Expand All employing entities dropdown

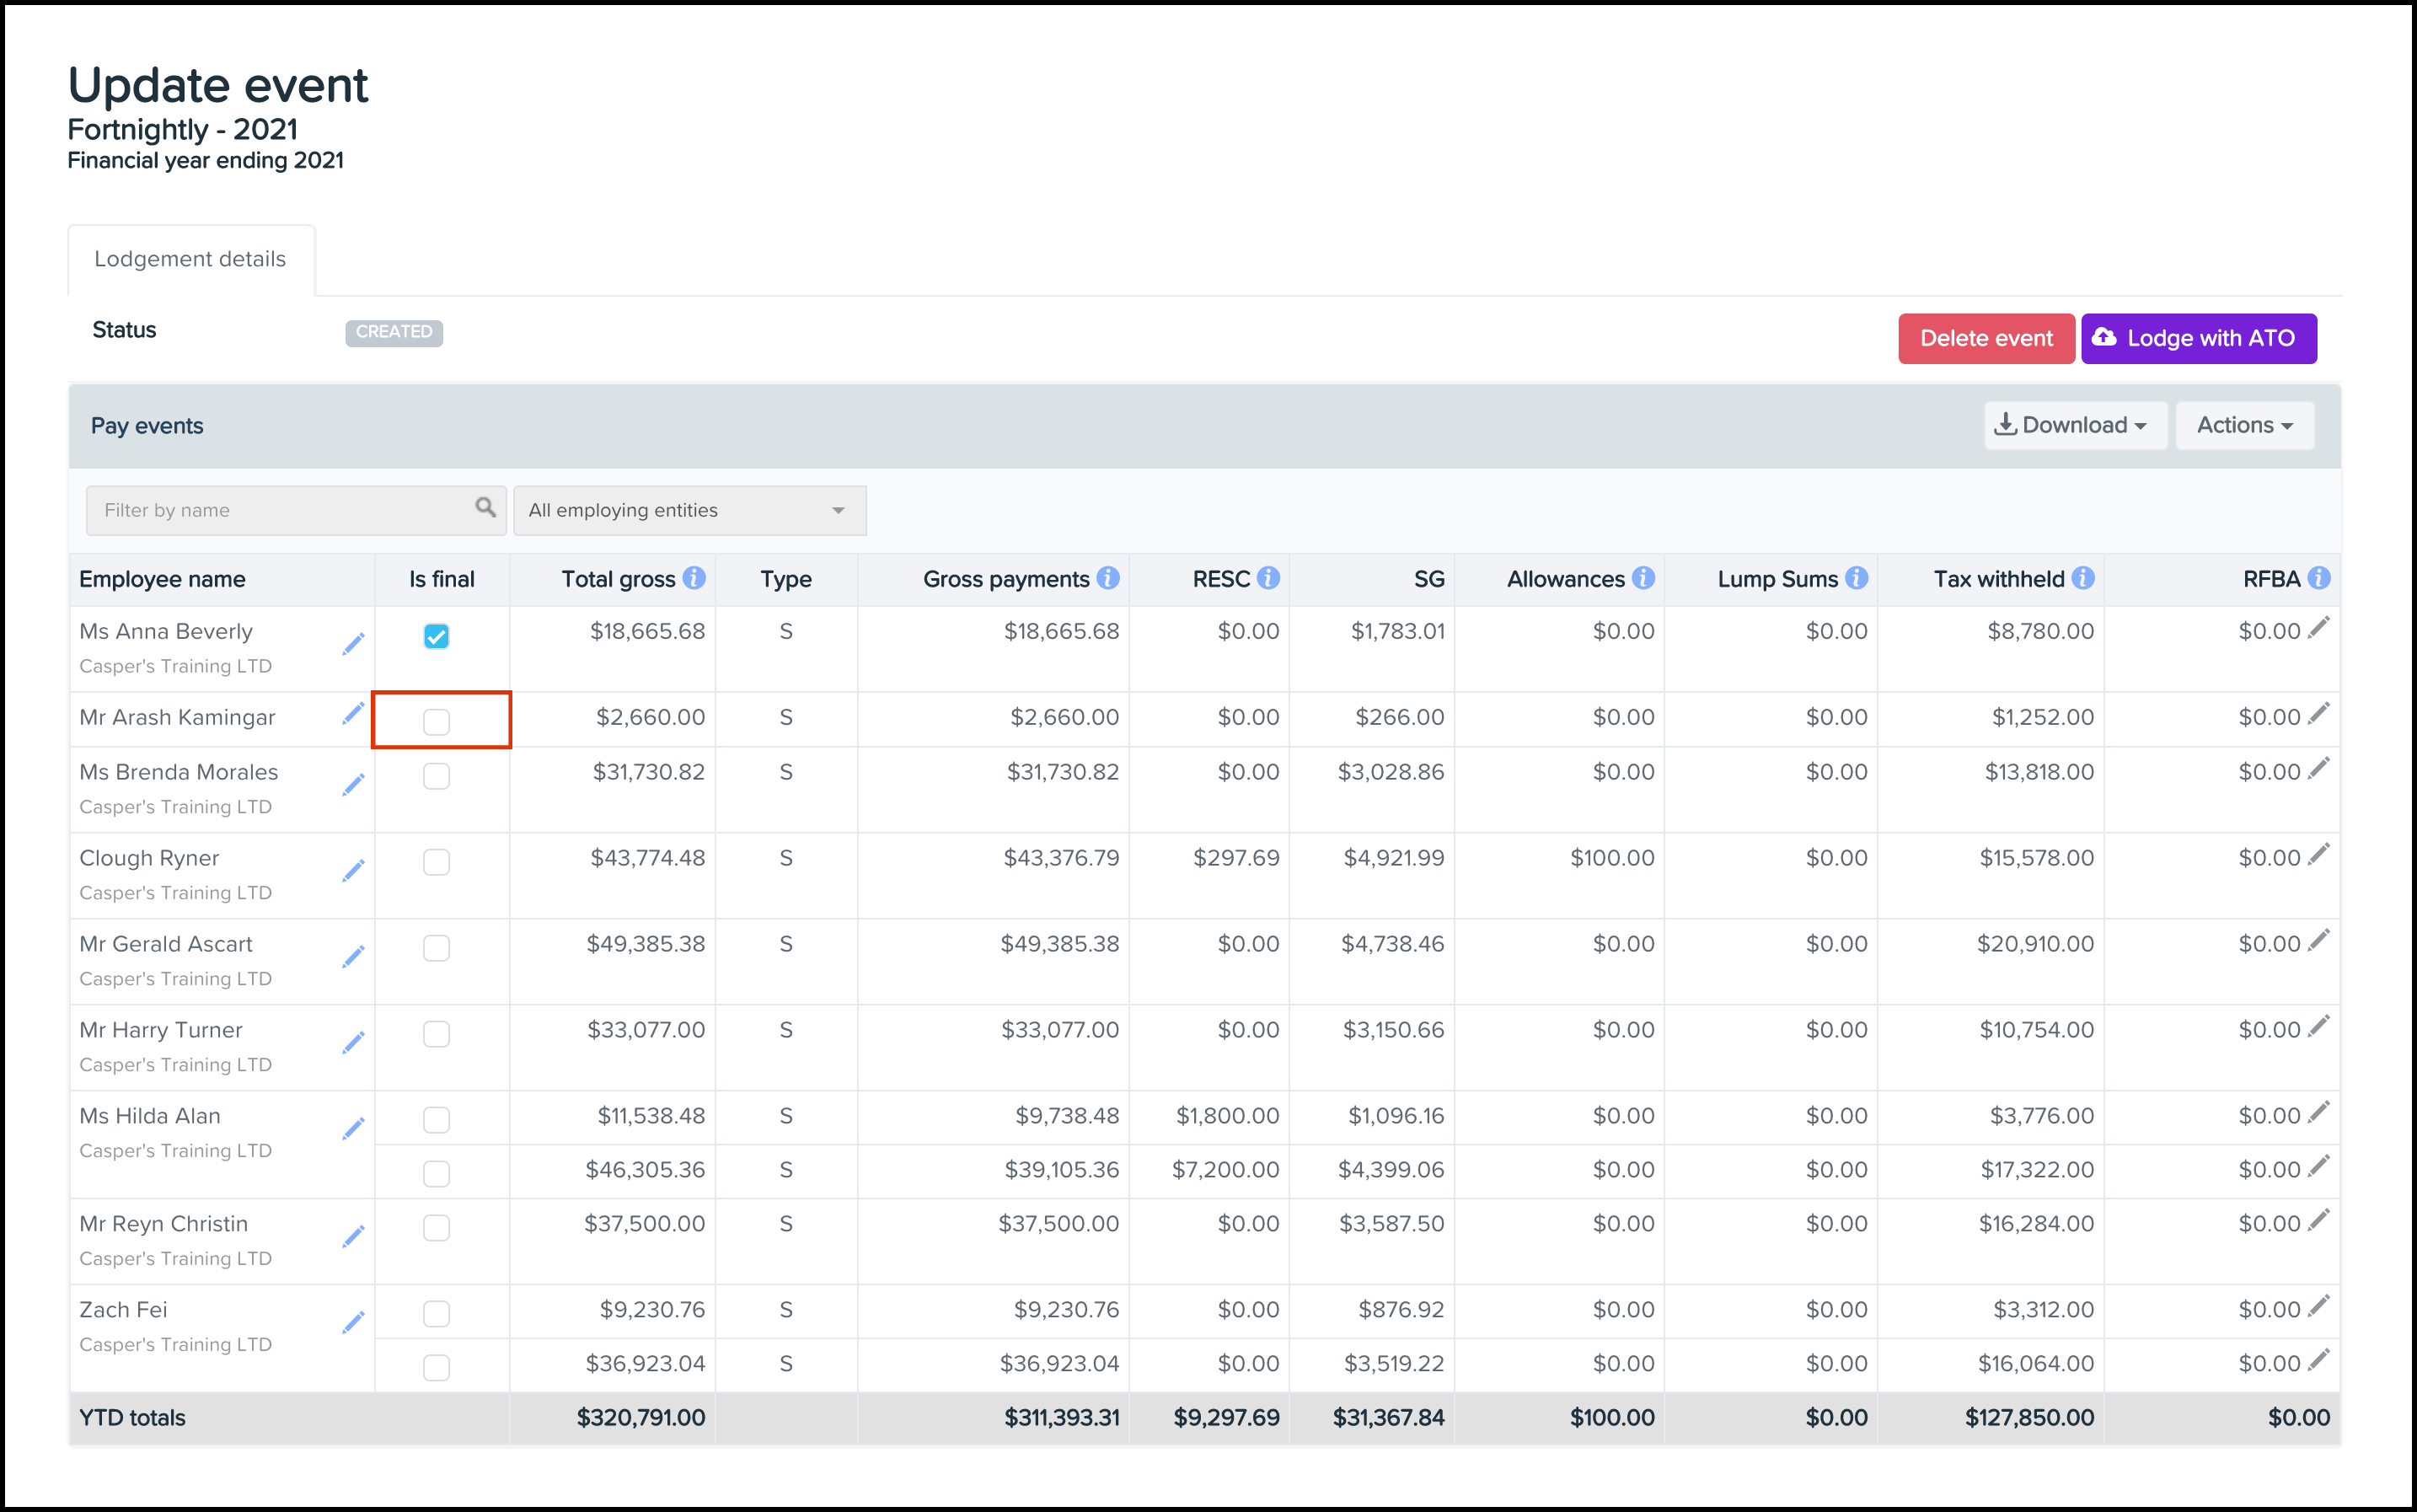pos(689,510)
